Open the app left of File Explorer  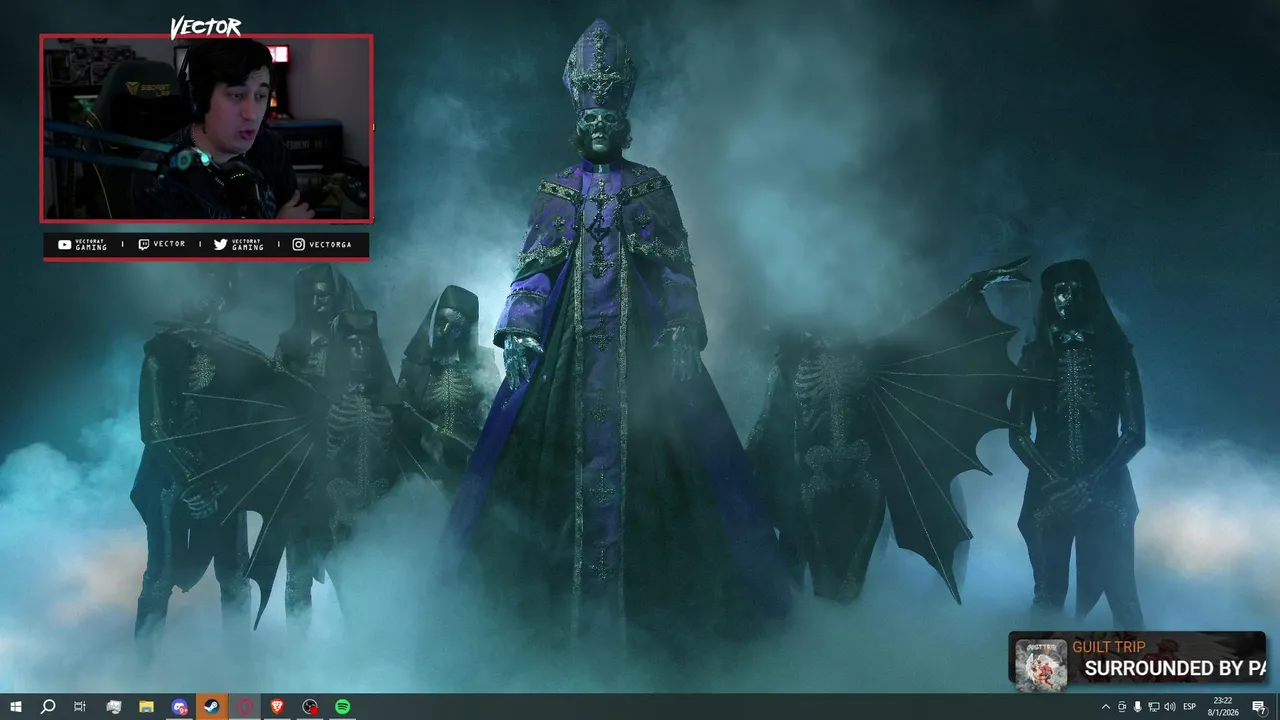point(113,707)
